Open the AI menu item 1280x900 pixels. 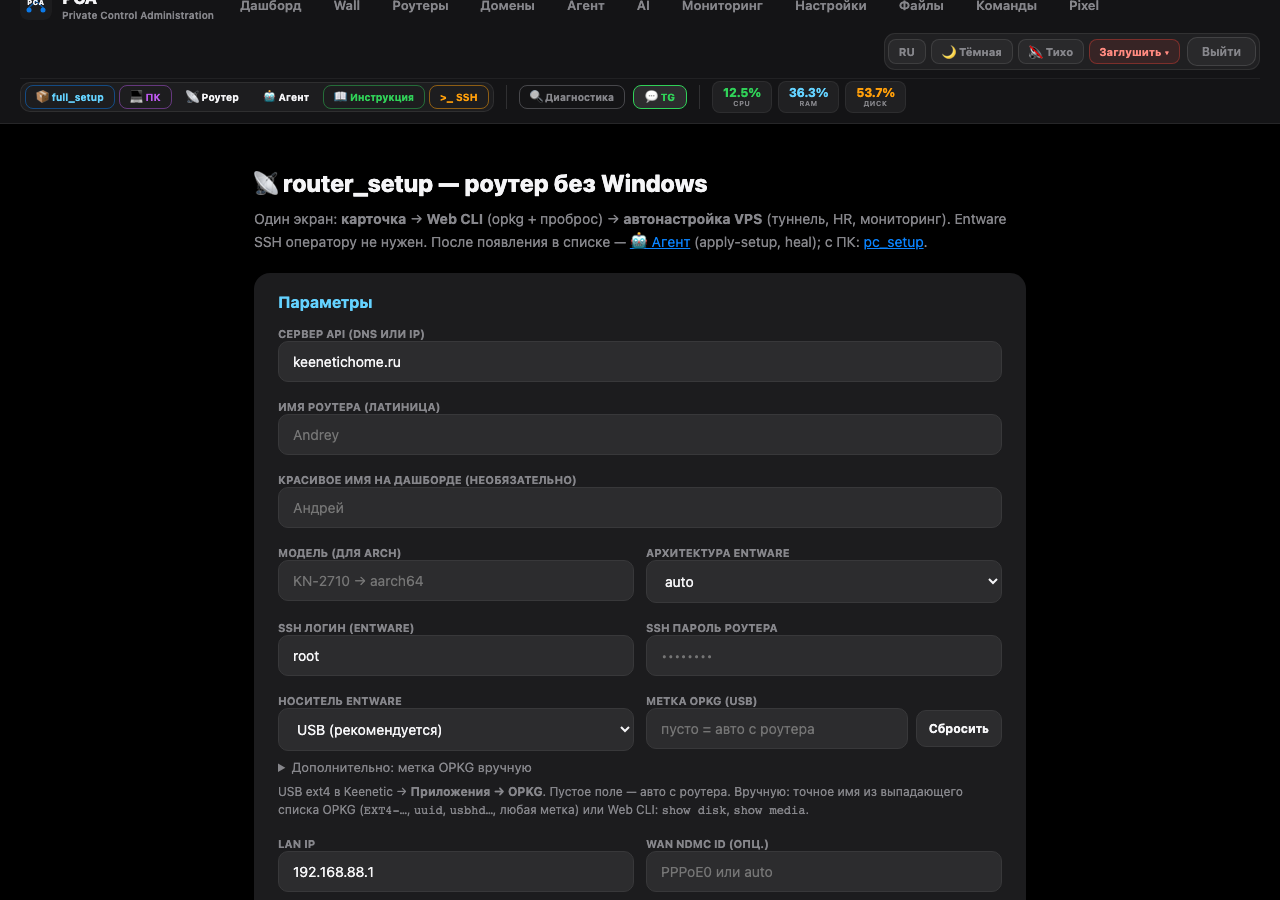[x=643, y=6]
